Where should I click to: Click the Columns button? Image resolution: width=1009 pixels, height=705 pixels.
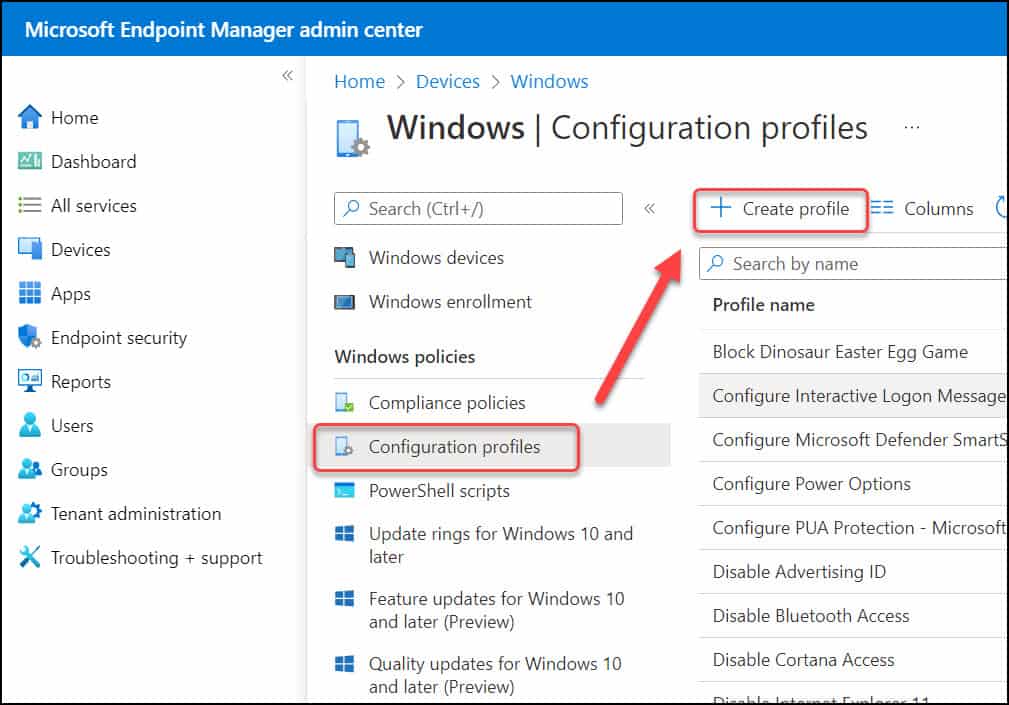922,208
